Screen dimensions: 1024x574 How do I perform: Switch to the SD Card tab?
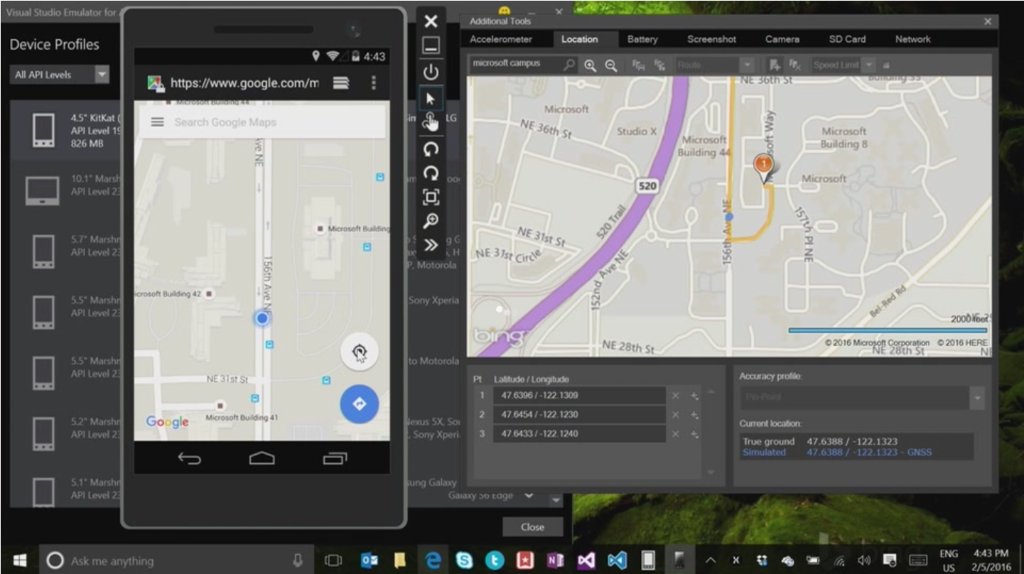[847, 39]
